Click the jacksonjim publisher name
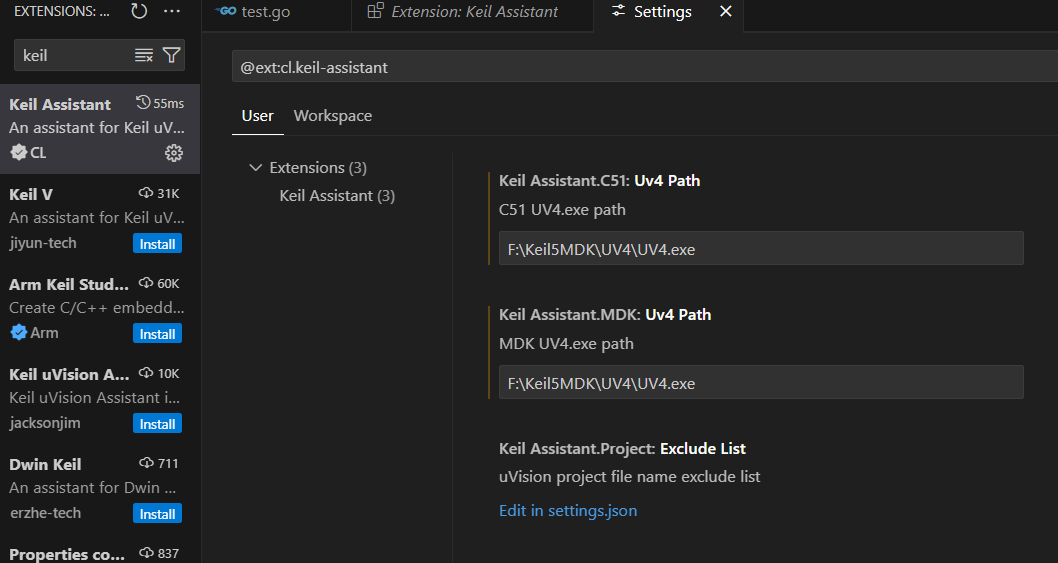The height and width of the screenshot is (563, 1058). [x=45, y=423]
